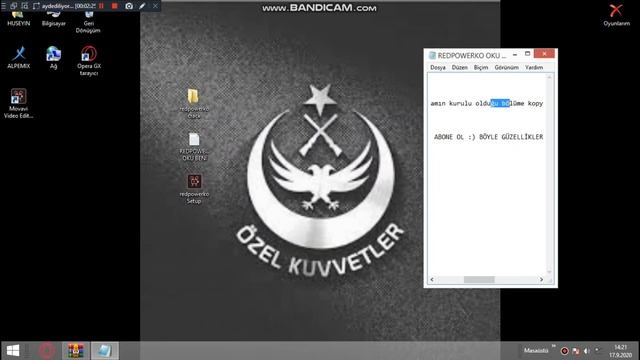
Task: Click the Notepad vertical scroll-down arrow
Action: [549, 272]
